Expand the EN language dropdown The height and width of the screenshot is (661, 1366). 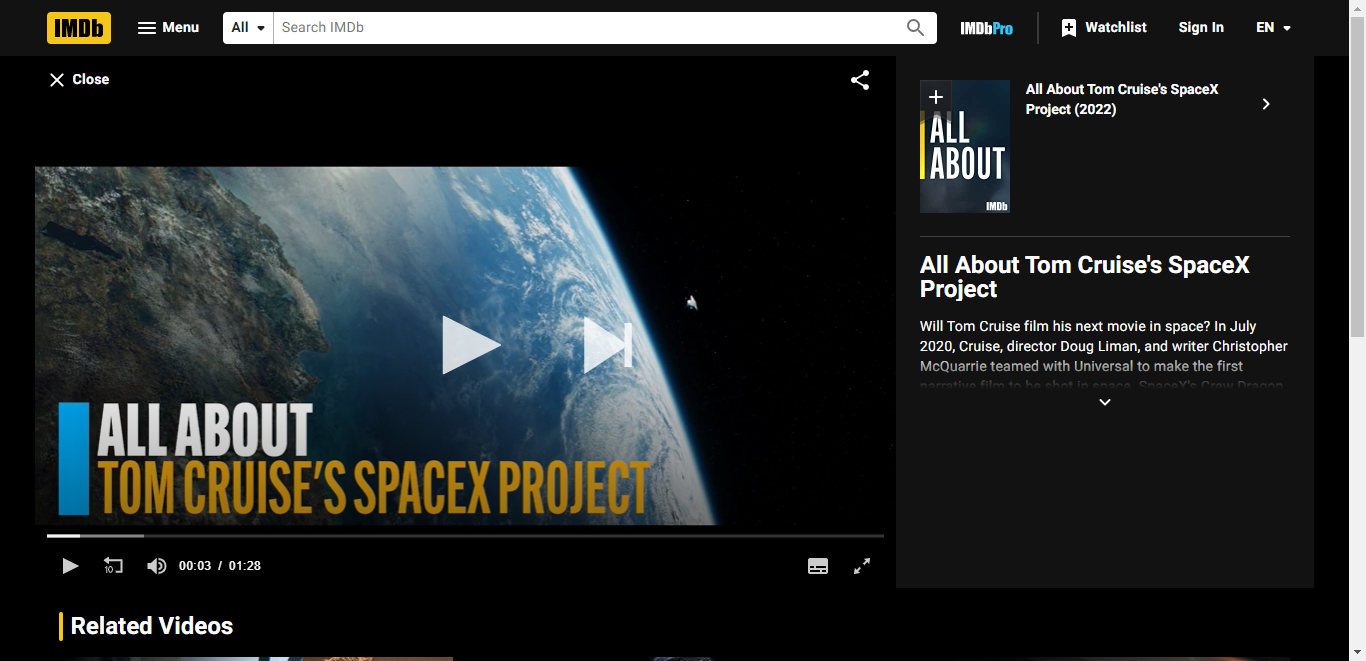click(x=1274, y=28)
